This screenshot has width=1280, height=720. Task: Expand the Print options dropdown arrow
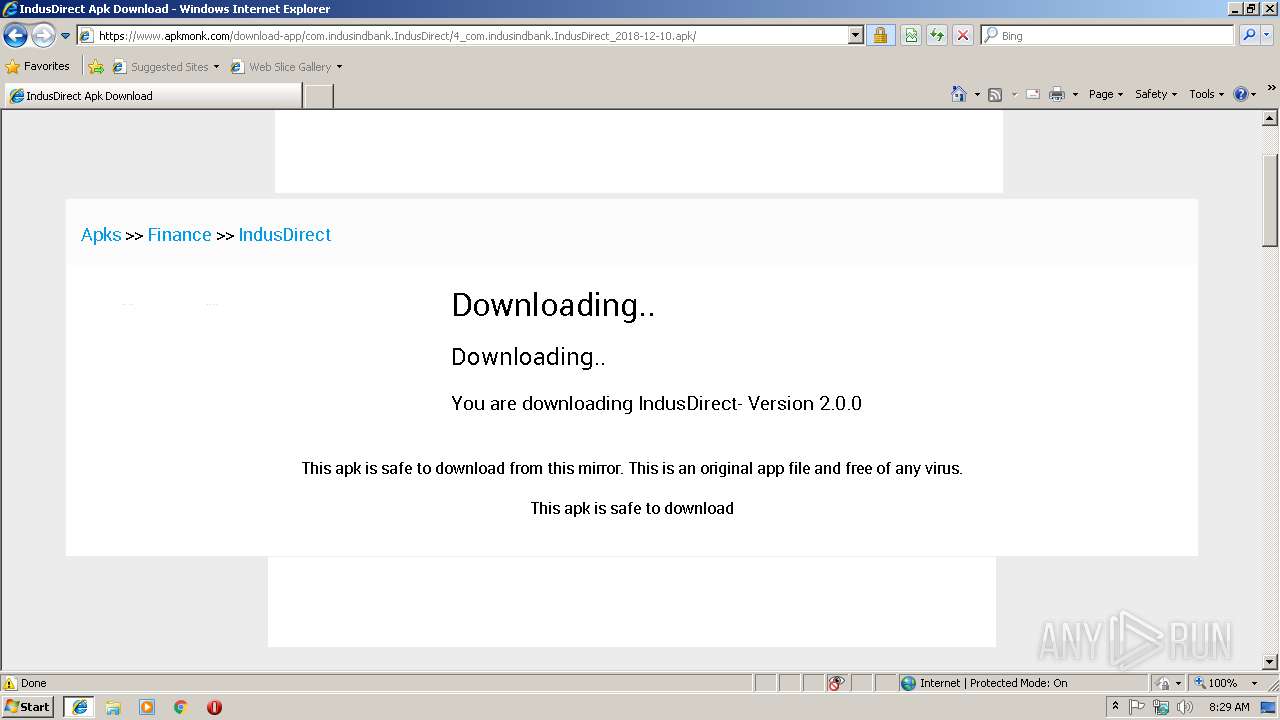1075,94
